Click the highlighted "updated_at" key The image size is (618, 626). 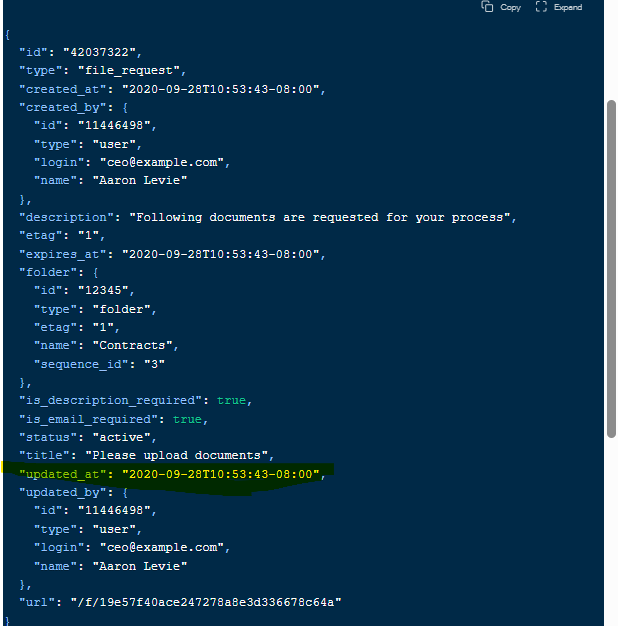pyautogui.click(x=63, y=474)
